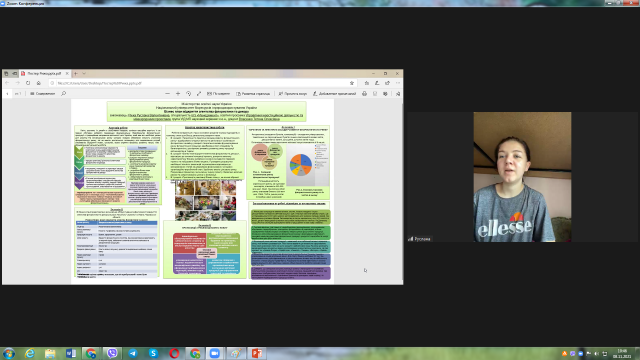Viewport: 640px width, 360px height.
Task: Save the PDF using the toolbar icon
Action: pos(375,93)
